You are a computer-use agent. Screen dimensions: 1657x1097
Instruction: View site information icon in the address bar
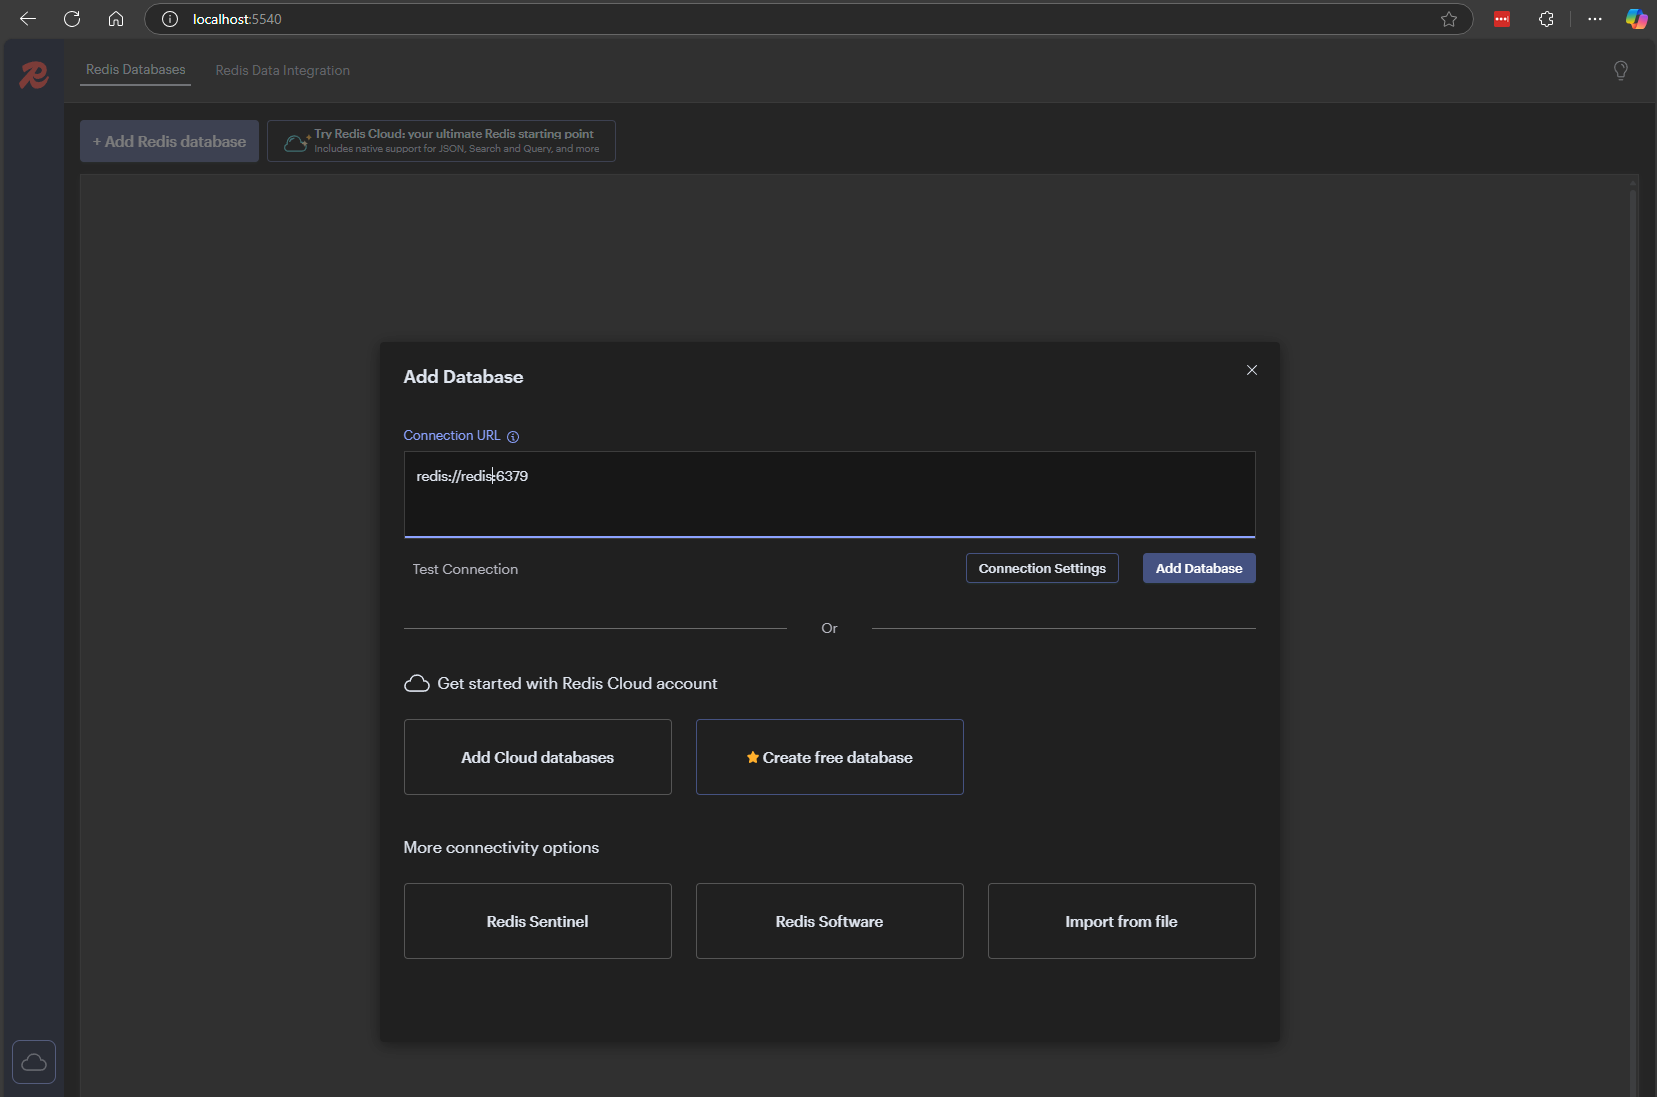170,19
